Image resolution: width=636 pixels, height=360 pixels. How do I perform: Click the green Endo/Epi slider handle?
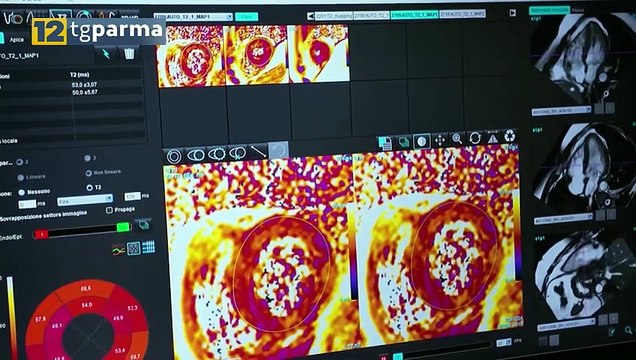(123, 227)
